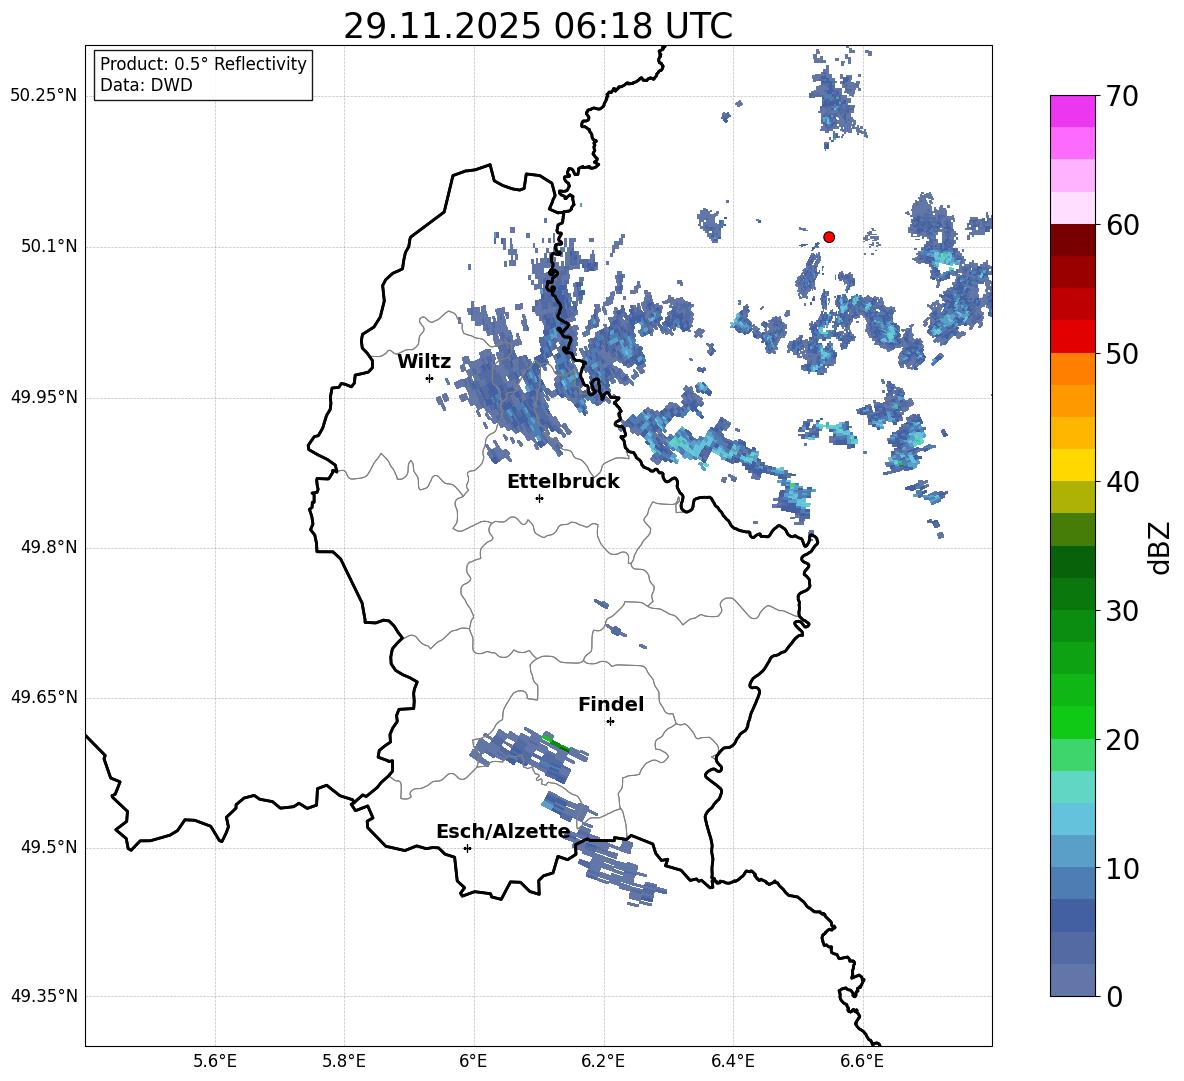1184x1081 pixels.
Task: Click the Wiltz city label
Action: (424, 362)
